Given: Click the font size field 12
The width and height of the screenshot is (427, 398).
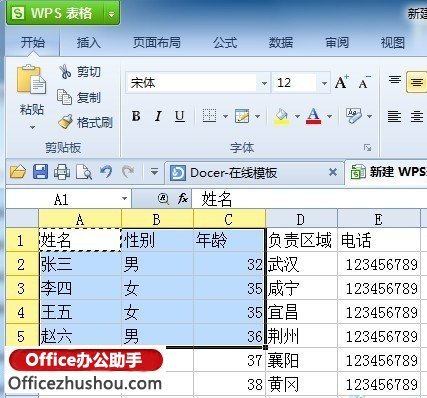Looking at the screenshot, I should coord(295,83).
